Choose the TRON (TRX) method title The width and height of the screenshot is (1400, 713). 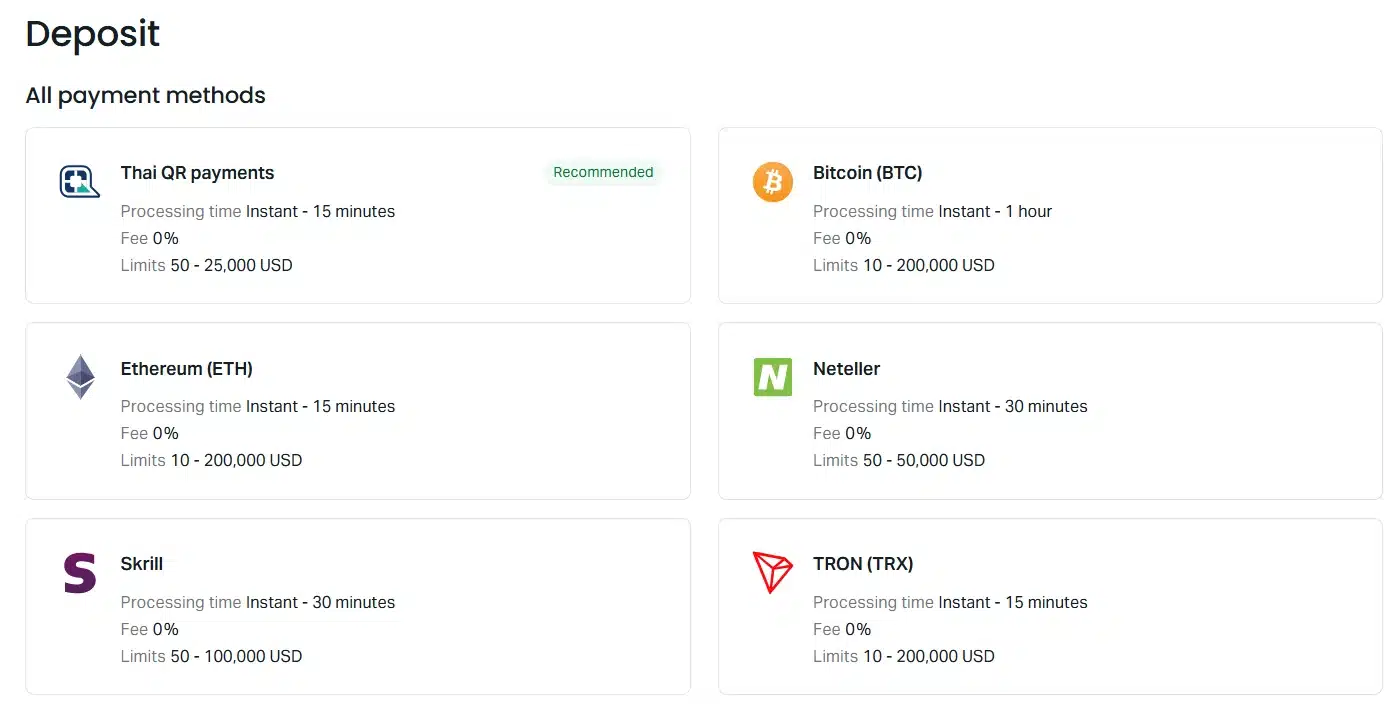click(x=863, y=564)
